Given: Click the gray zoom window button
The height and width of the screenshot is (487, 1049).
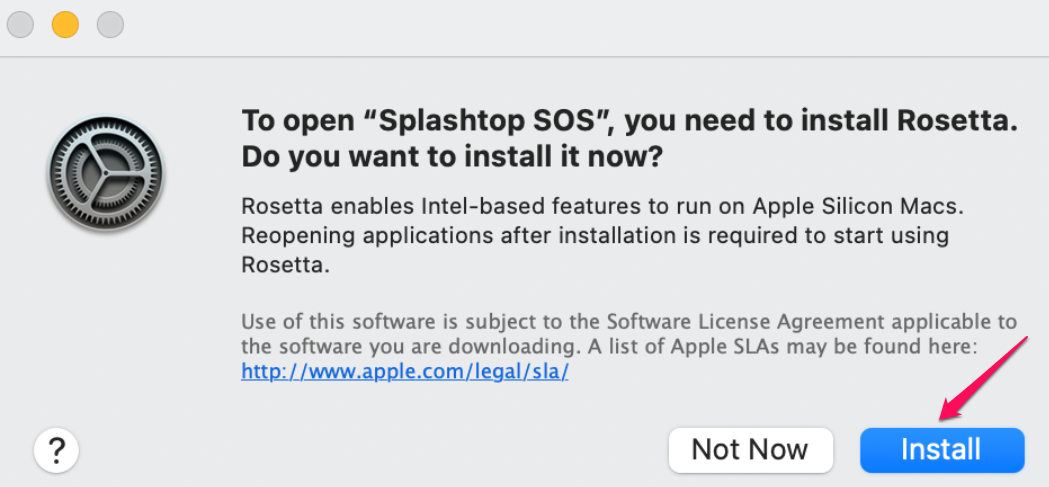Looking at the screenshot, I should click(110, 25).
